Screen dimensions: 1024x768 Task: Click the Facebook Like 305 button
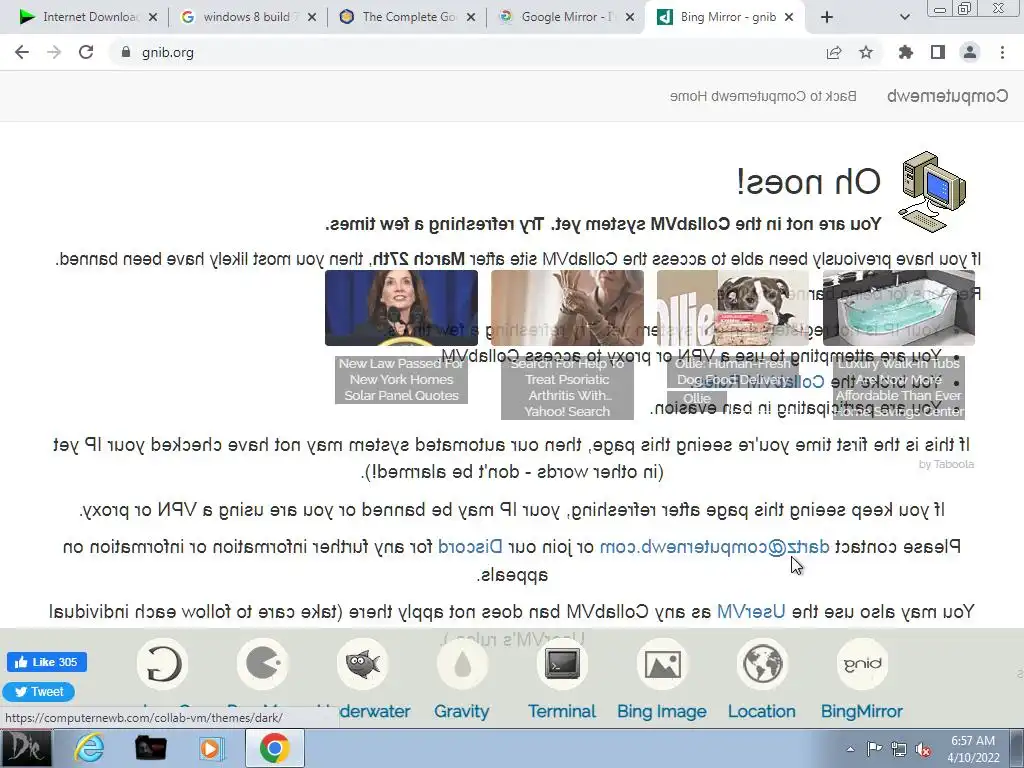(47, 662)
